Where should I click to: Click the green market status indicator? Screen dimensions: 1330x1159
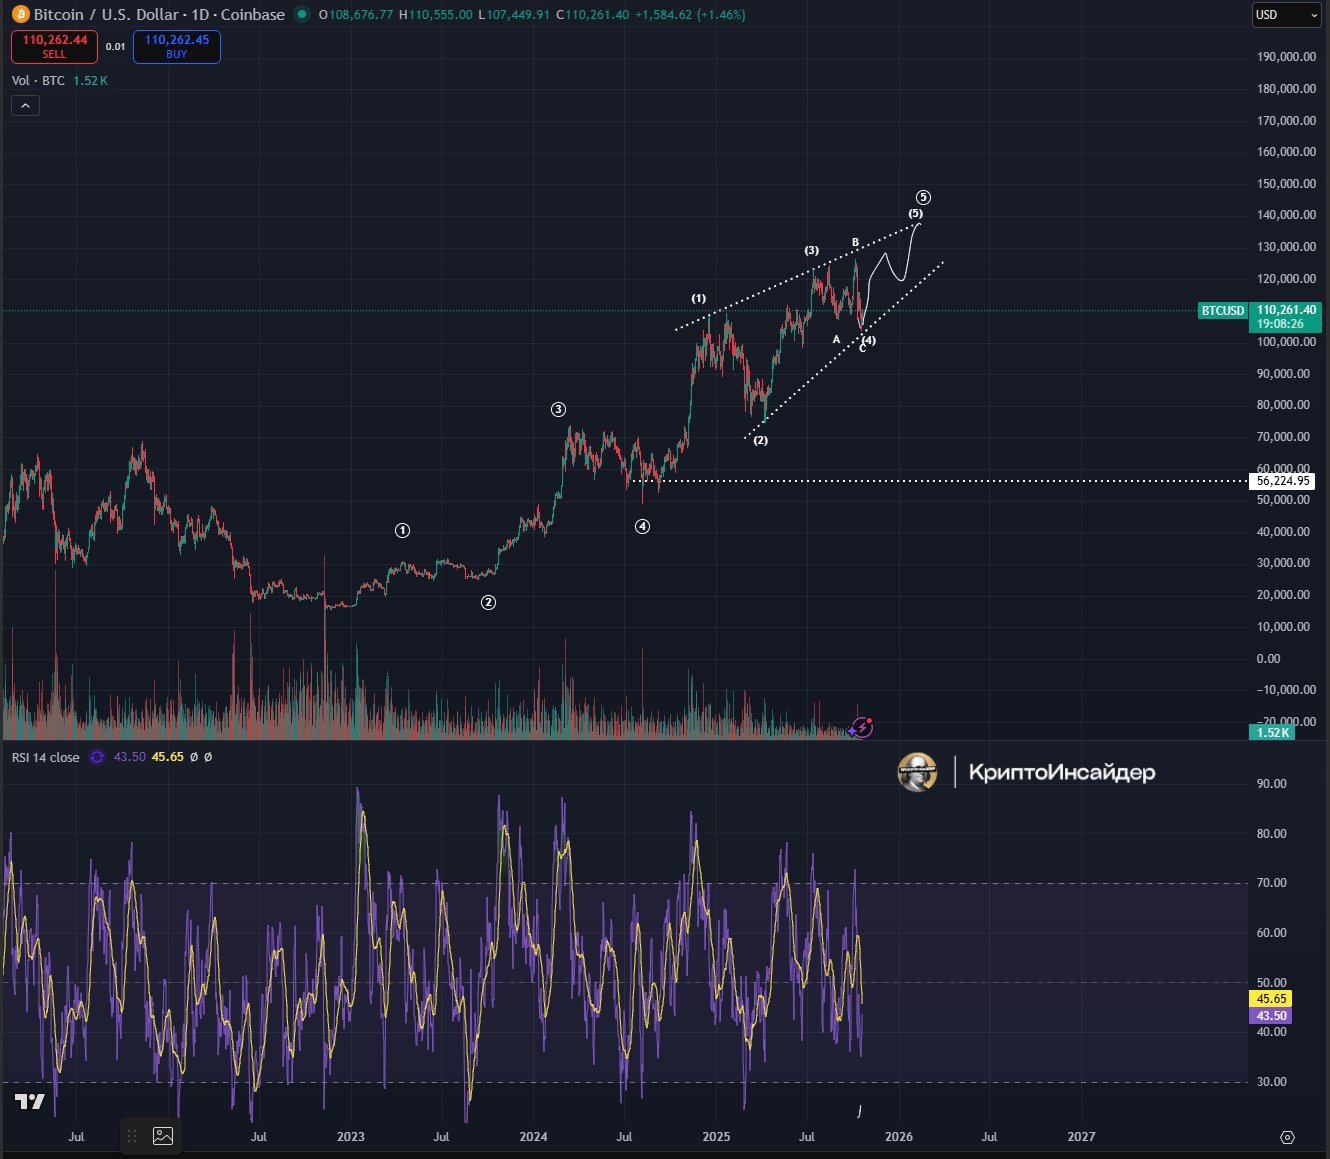[x=302, y=14]
